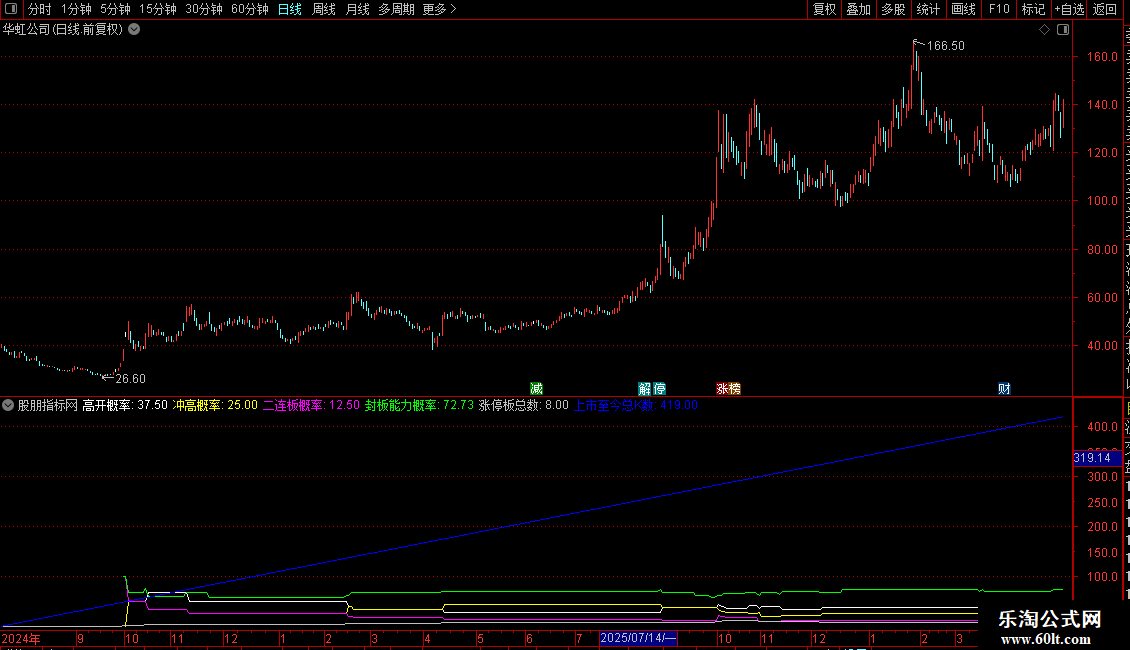
Task: Click the 2024年 label on time axis
Action: tap(22, 638)
